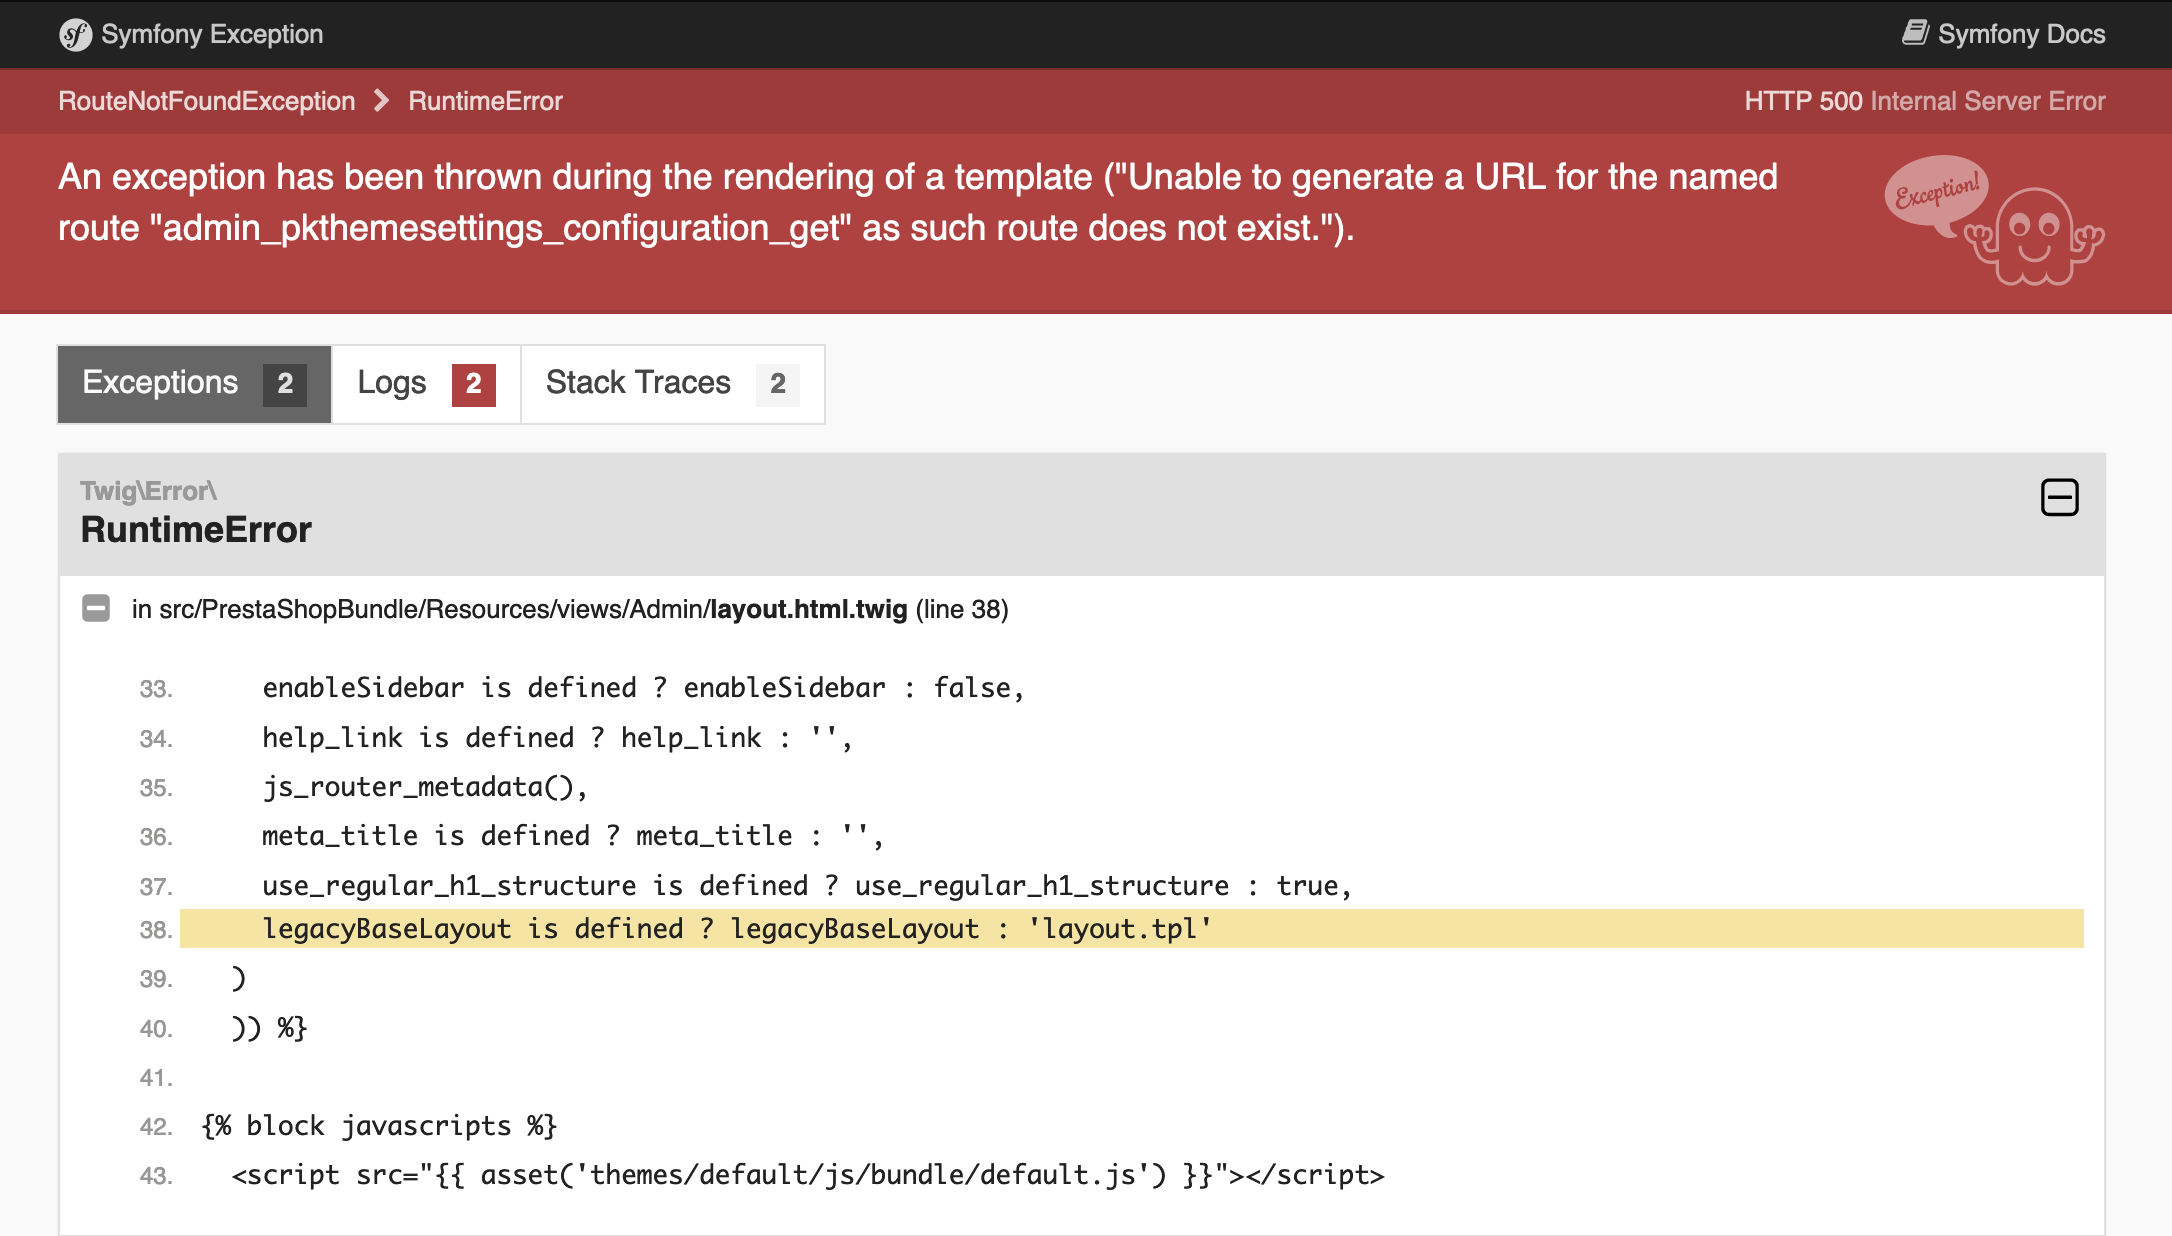Select the Exceptions tab
This screenshot has height=1236, width=2172.
click(x=161, y=383)
